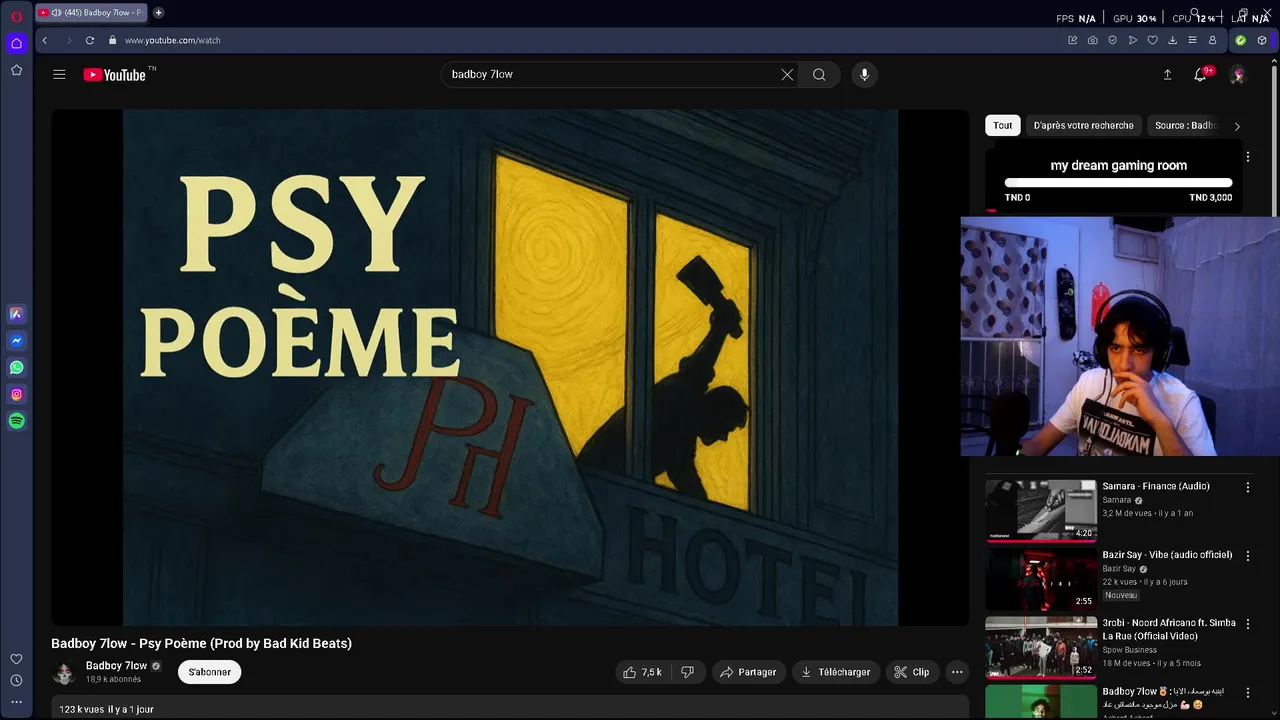
Task: Open options for 'my dream gaming room'
Action: pos(1248,157)
